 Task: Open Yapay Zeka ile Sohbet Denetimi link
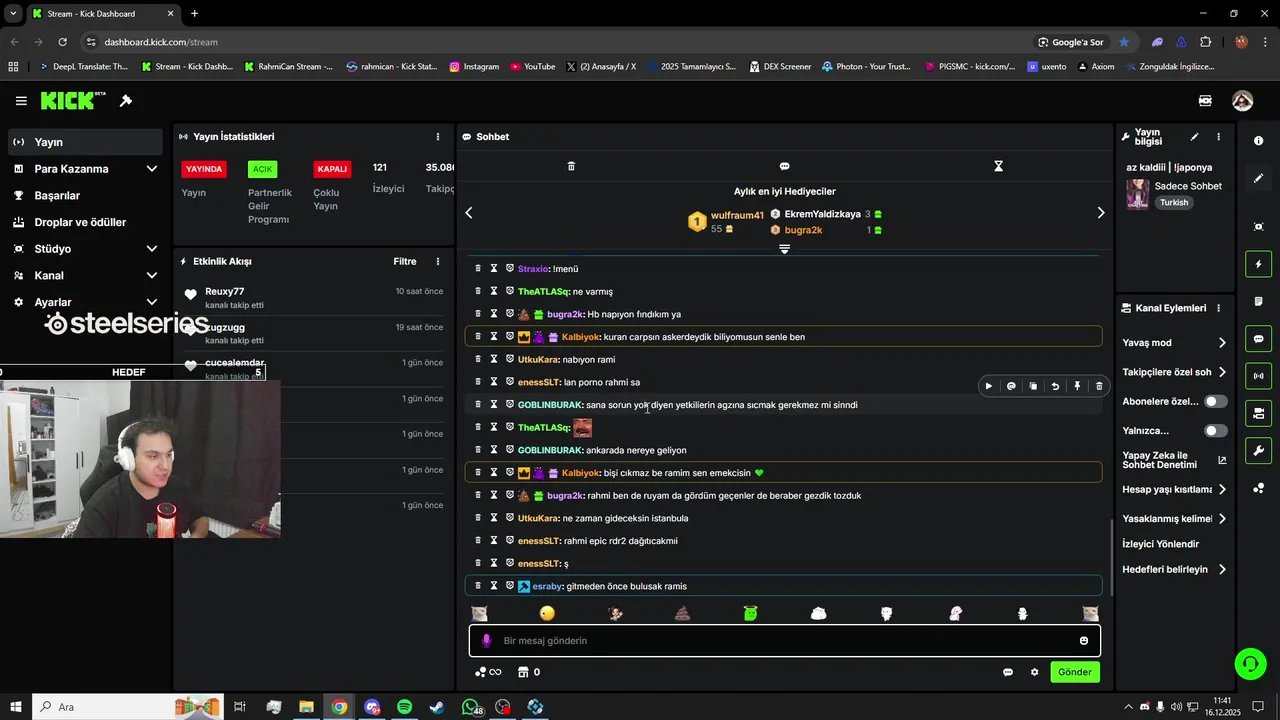point(1175,460)
